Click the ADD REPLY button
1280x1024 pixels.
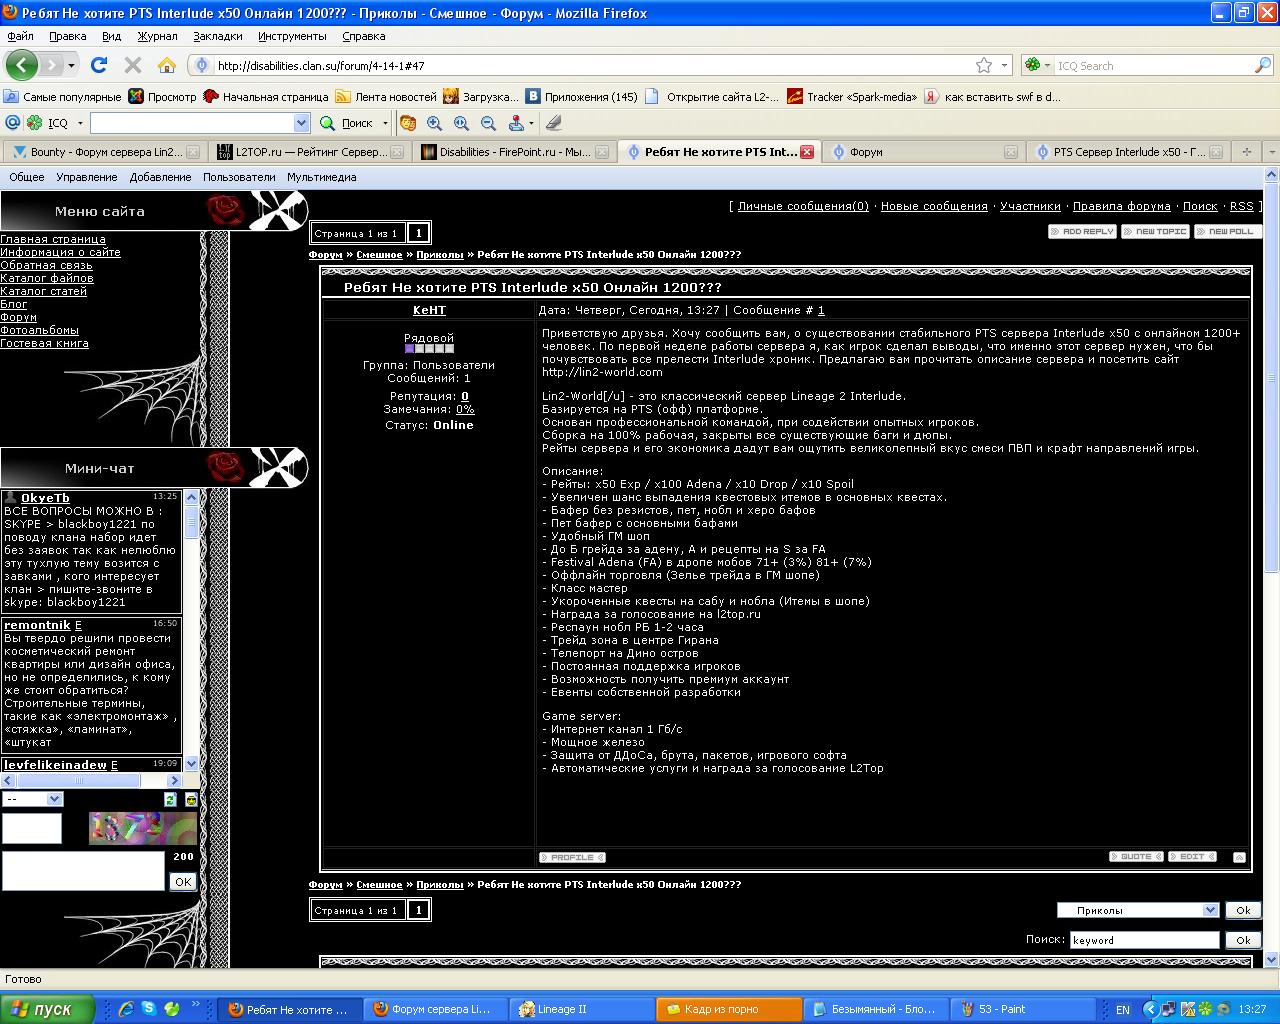coord(1082,231)
